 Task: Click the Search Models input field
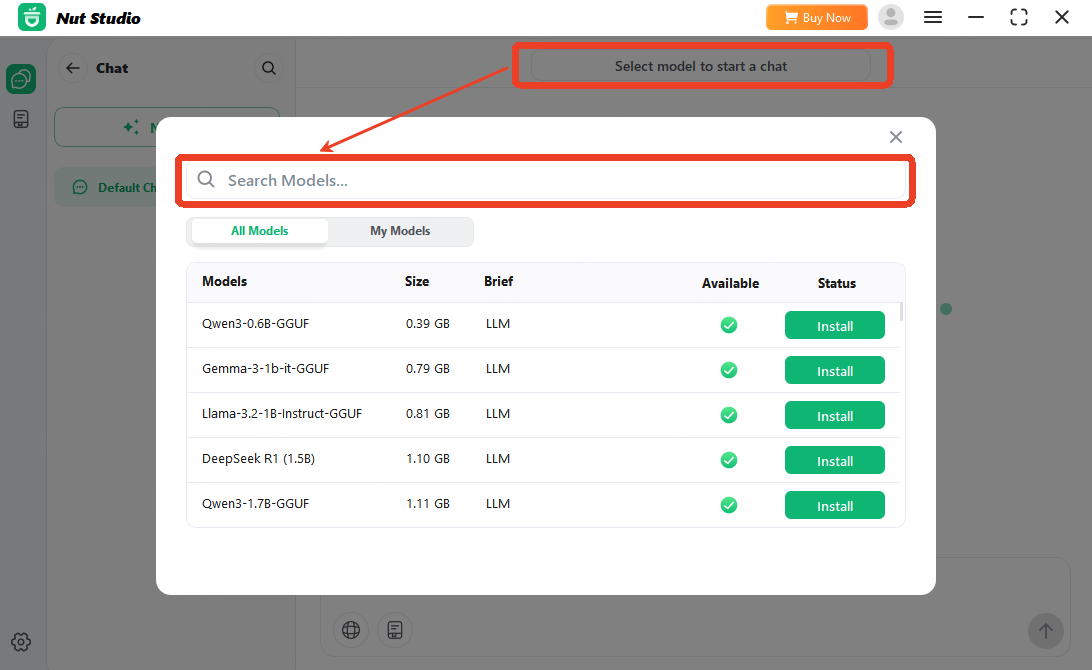546,180
